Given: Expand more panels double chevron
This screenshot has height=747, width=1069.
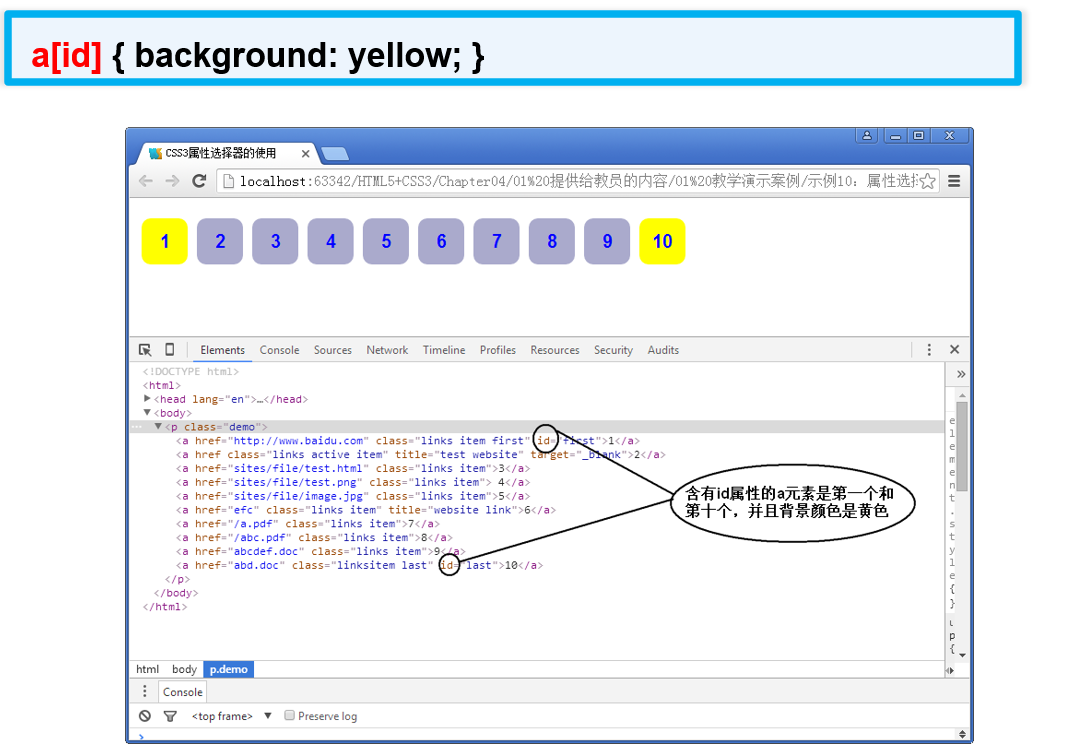Looking at the screenshot, I should pos(961,374).
